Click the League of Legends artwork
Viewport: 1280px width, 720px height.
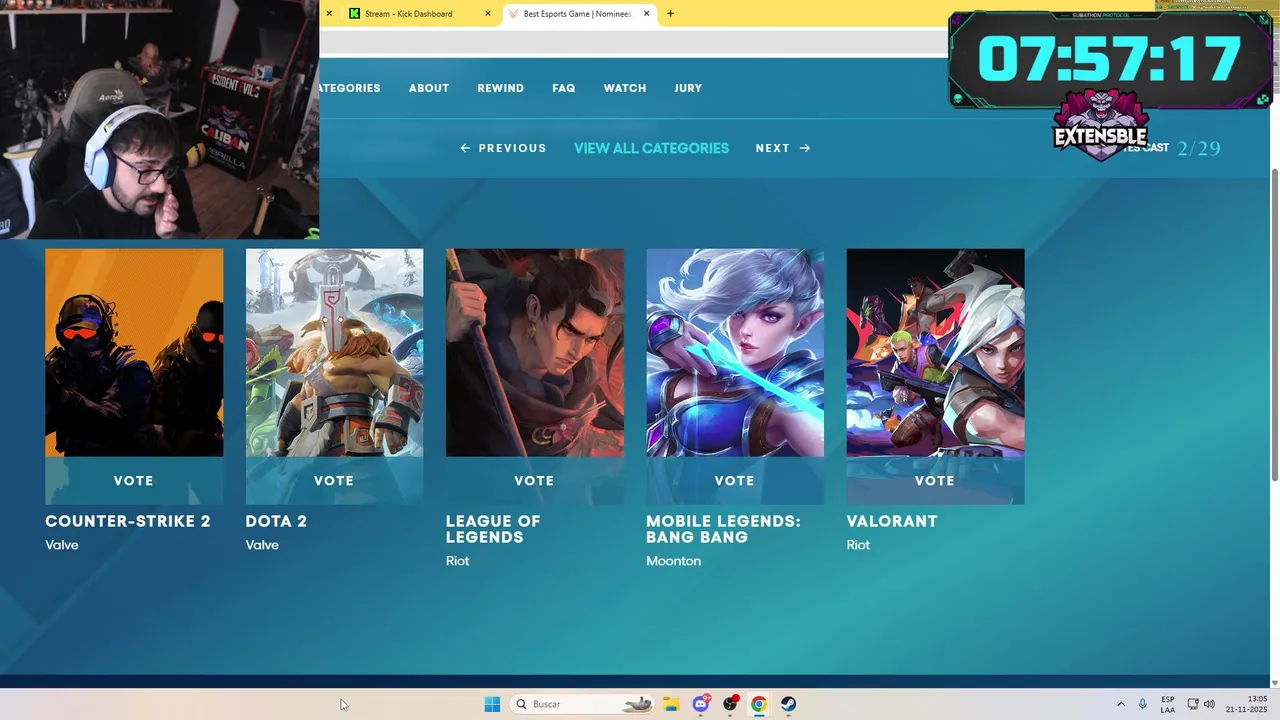point(535,353)
